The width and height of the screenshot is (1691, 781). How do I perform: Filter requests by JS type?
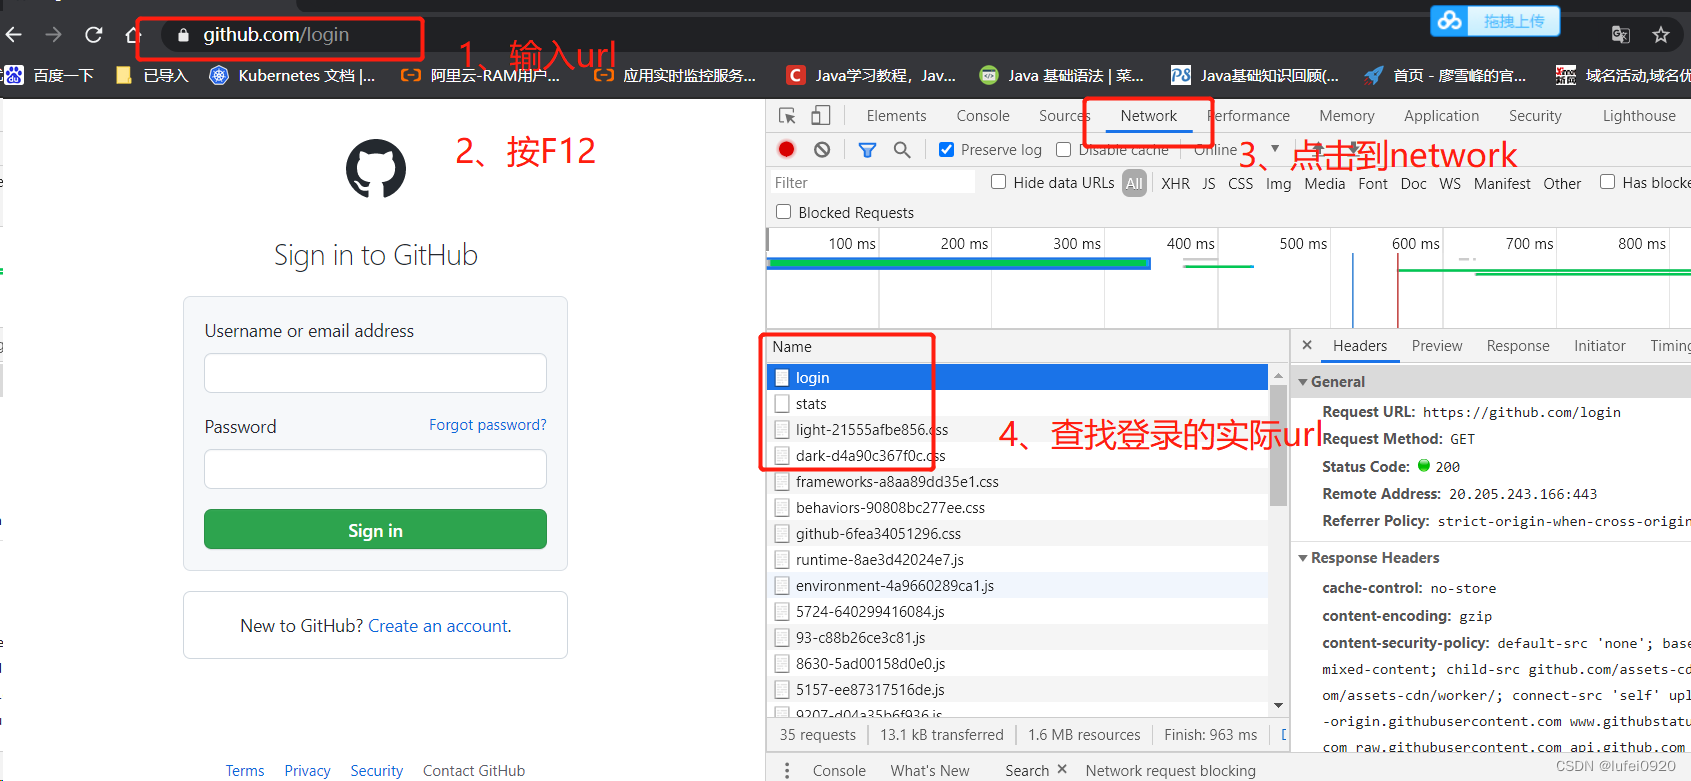pos(1209,183)
